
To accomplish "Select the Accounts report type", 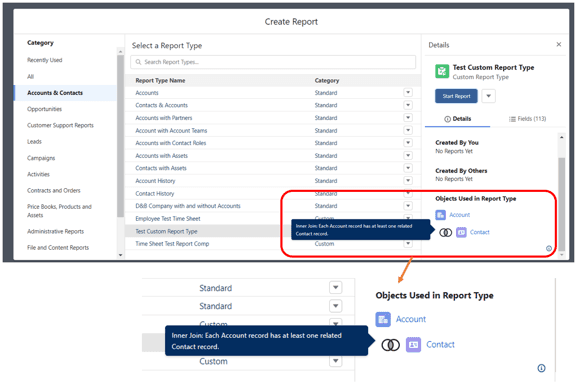I will pos(147,93).
